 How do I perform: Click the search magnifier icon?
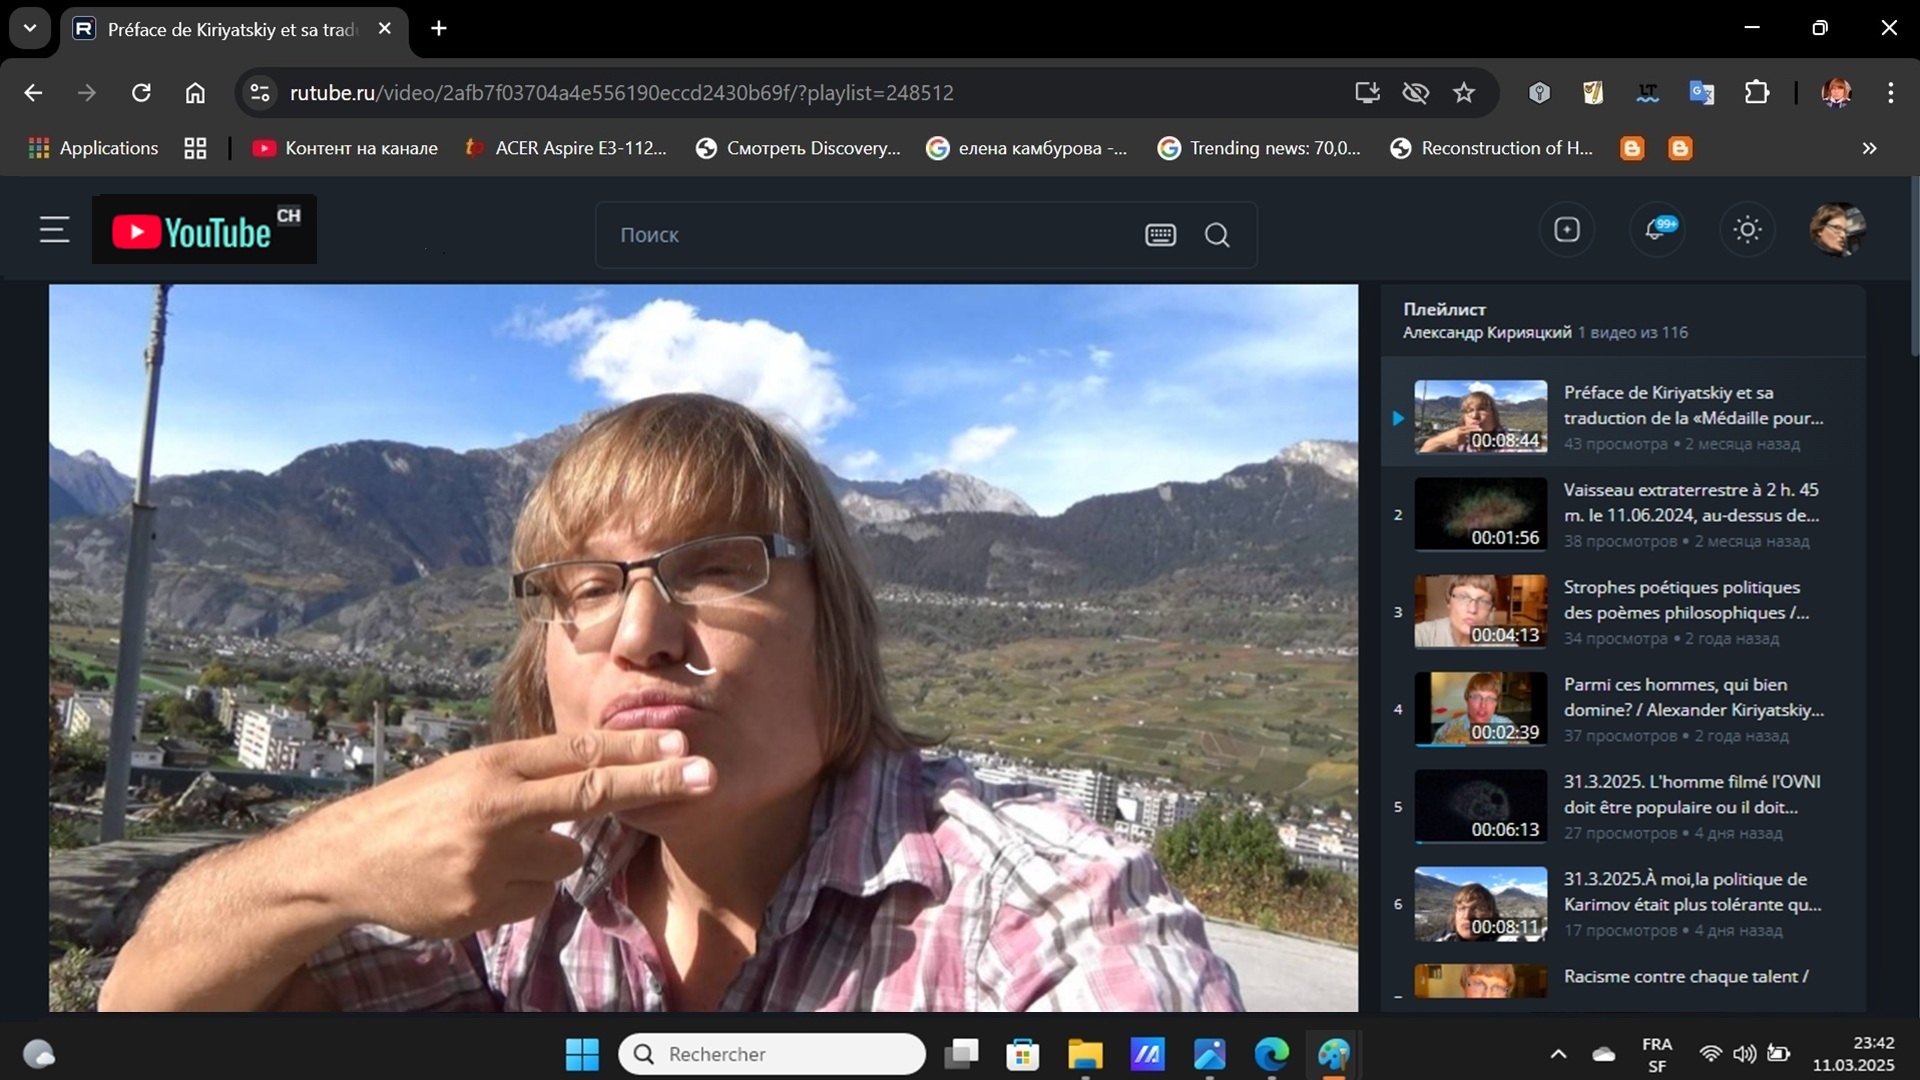point(1217,235)
